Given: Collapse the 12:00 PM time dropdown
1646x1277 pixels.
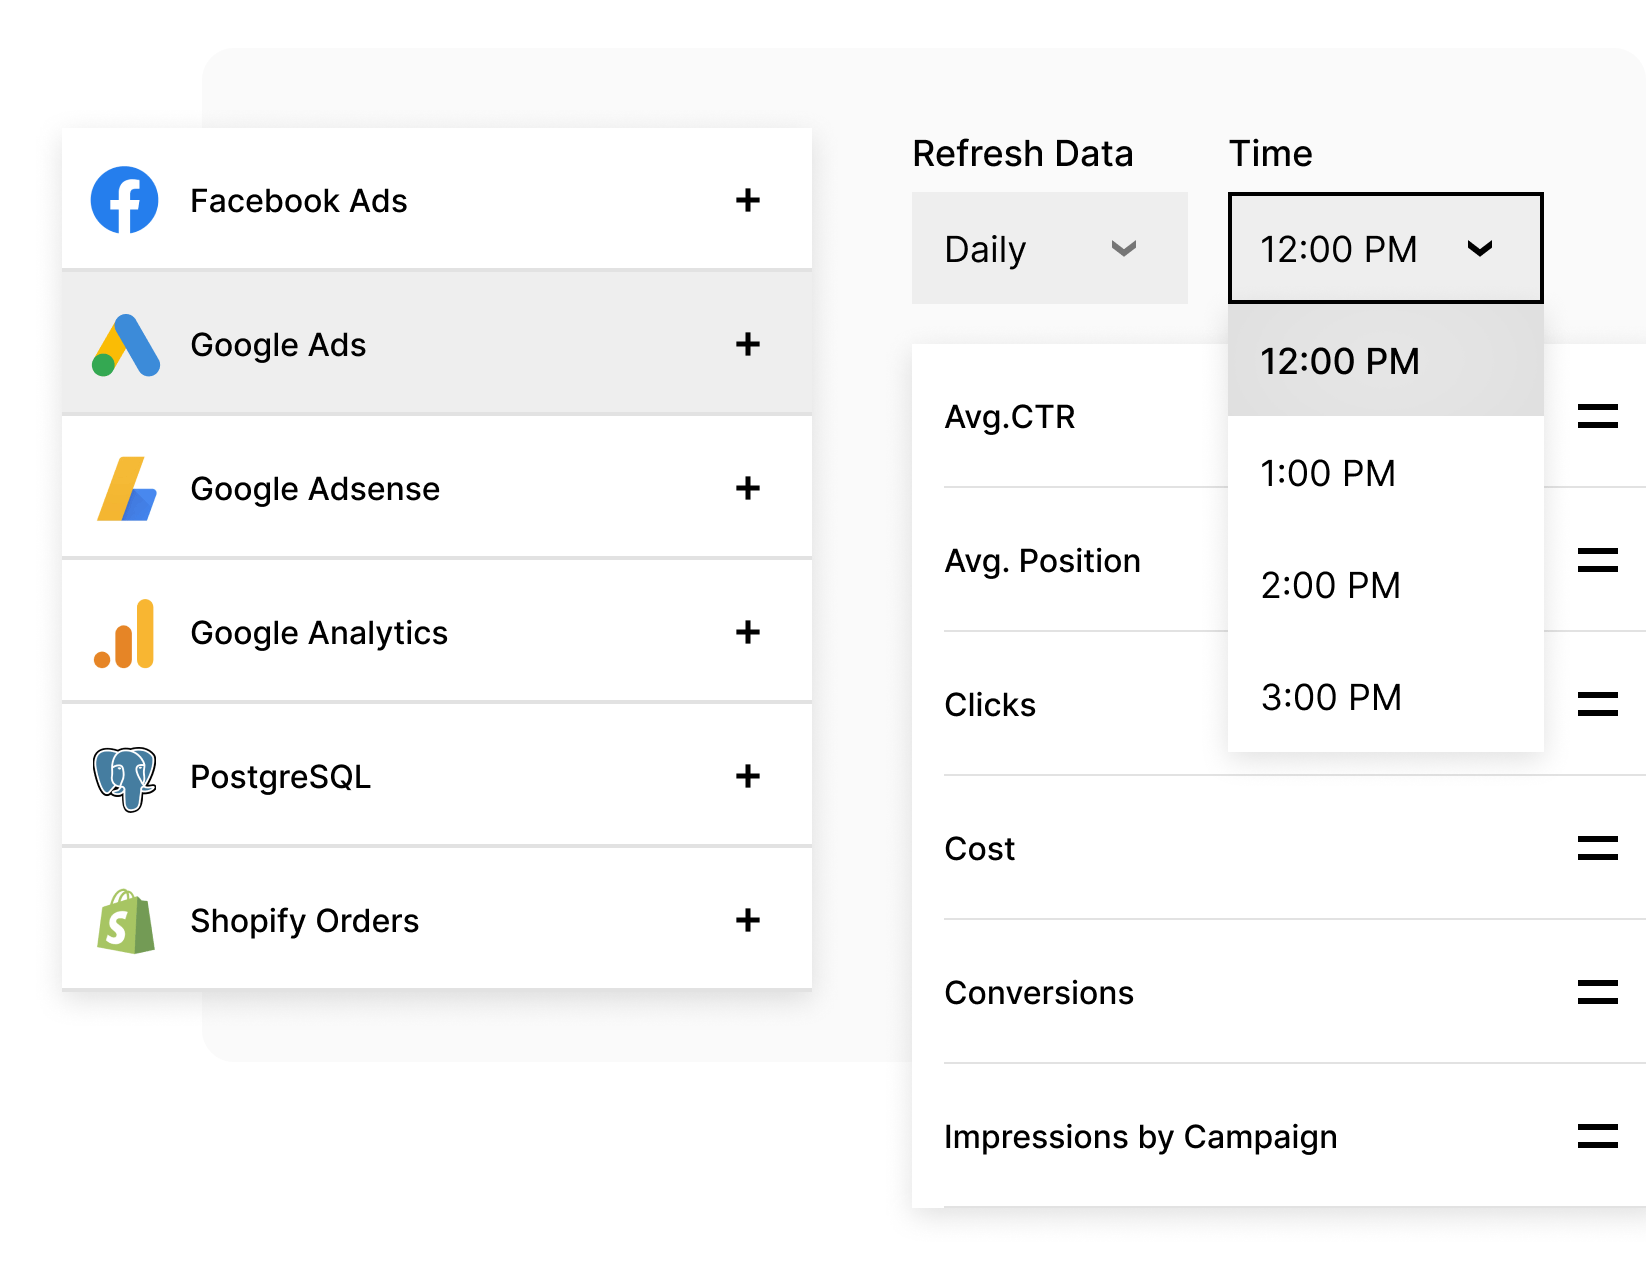Looking at the screenshot, I should (x=1386, y=248).
